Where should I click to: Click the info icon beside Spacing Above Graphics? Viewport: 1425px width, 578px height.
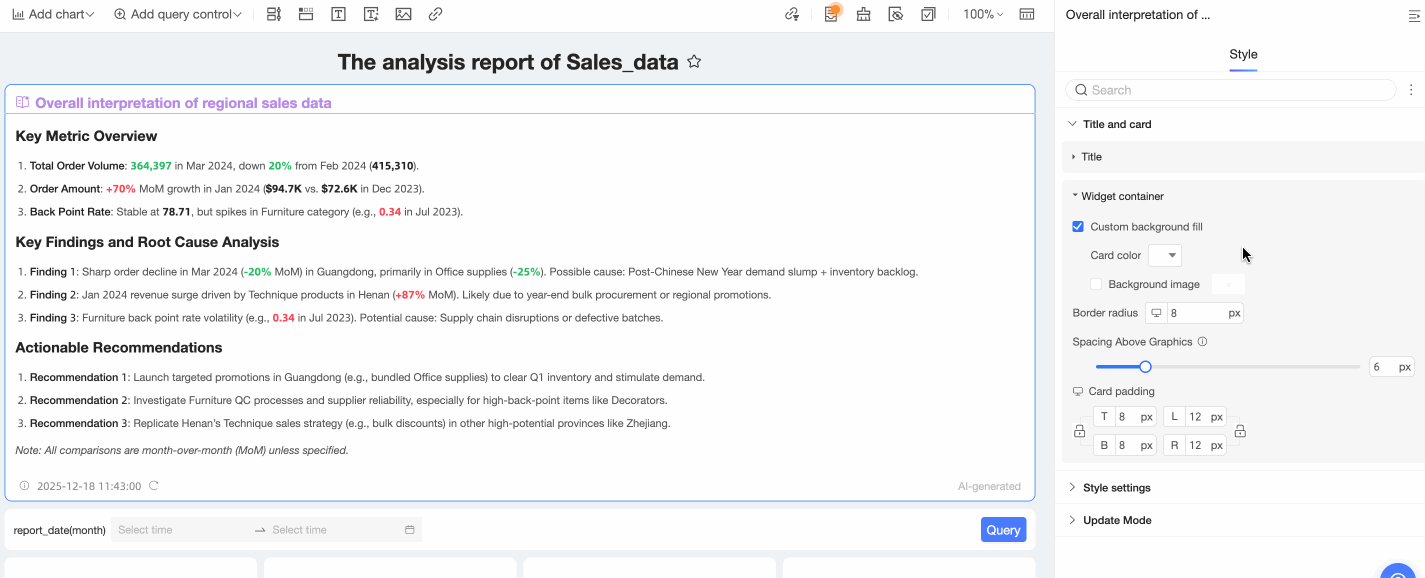(x=1202, y=342)
